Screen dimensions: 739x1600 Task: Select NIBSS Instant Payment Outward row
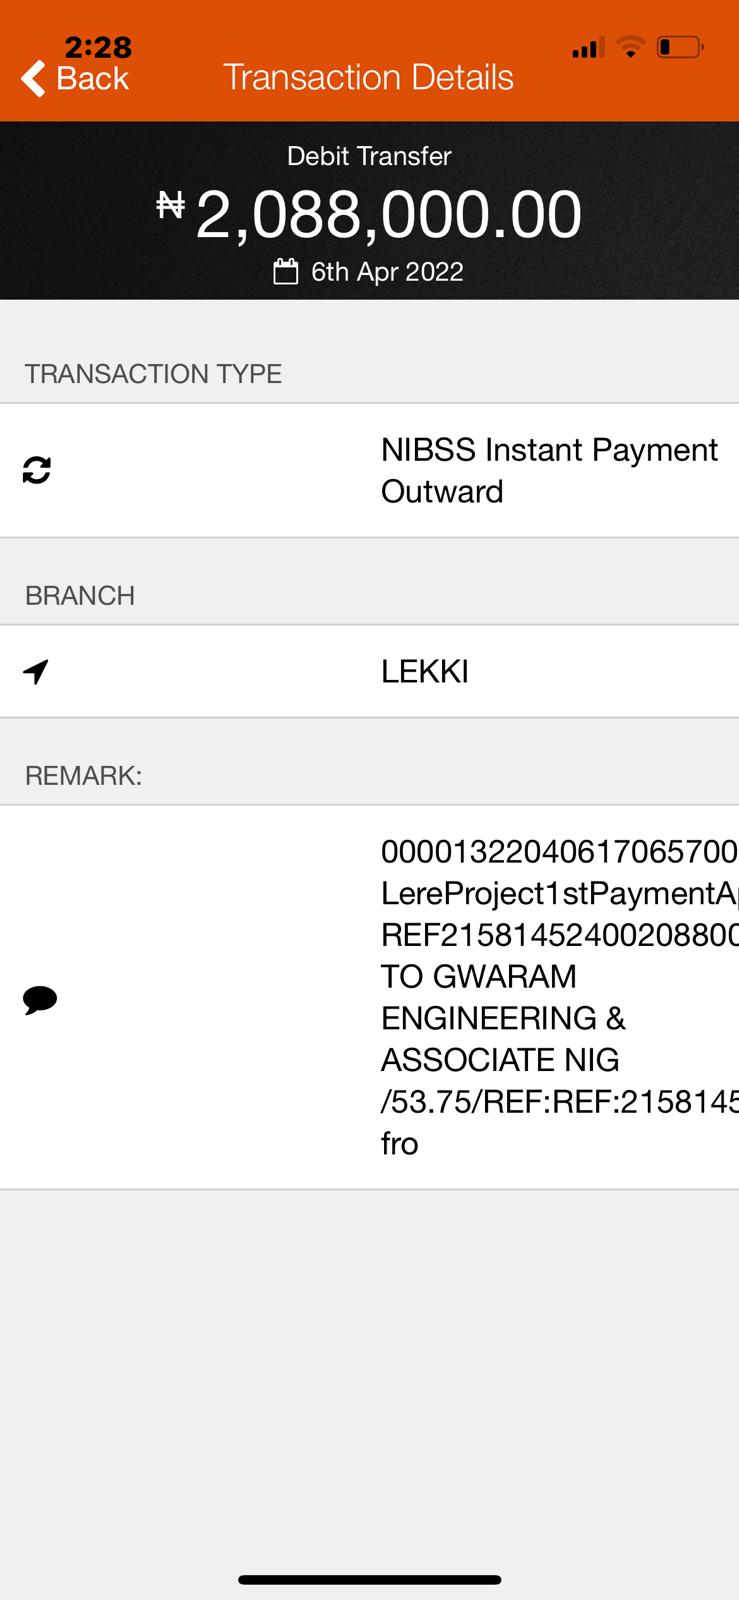(369, 470)
